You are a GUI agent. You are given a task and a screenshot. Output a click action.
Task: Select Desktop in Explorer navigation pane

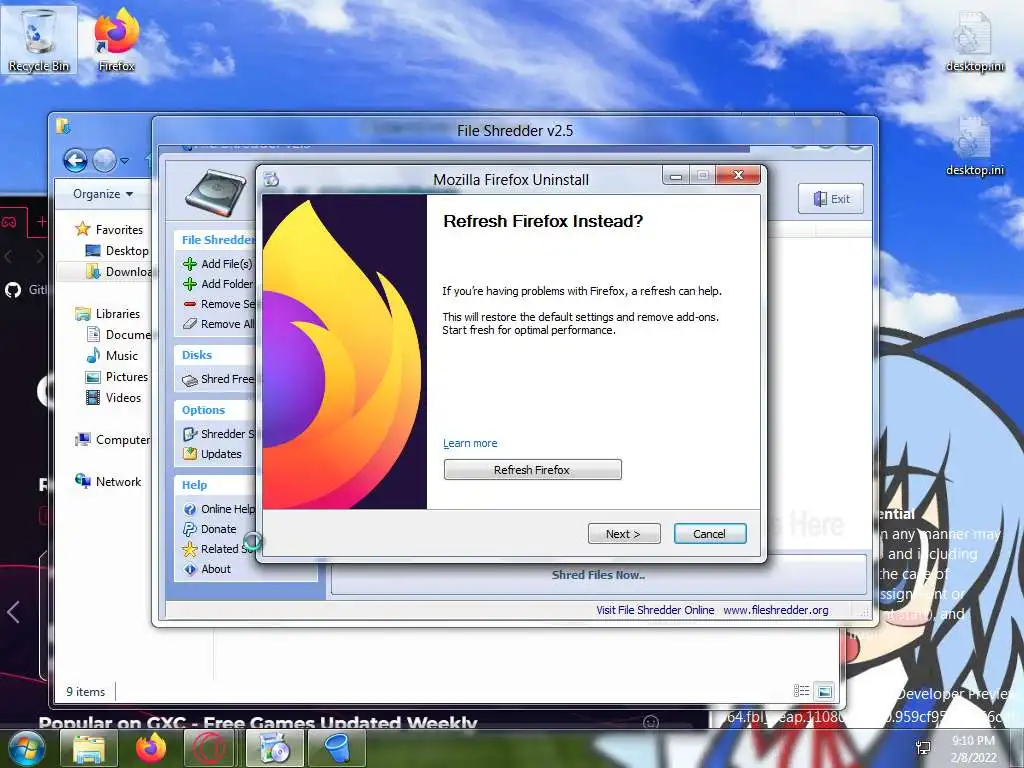tap(118, 251)
